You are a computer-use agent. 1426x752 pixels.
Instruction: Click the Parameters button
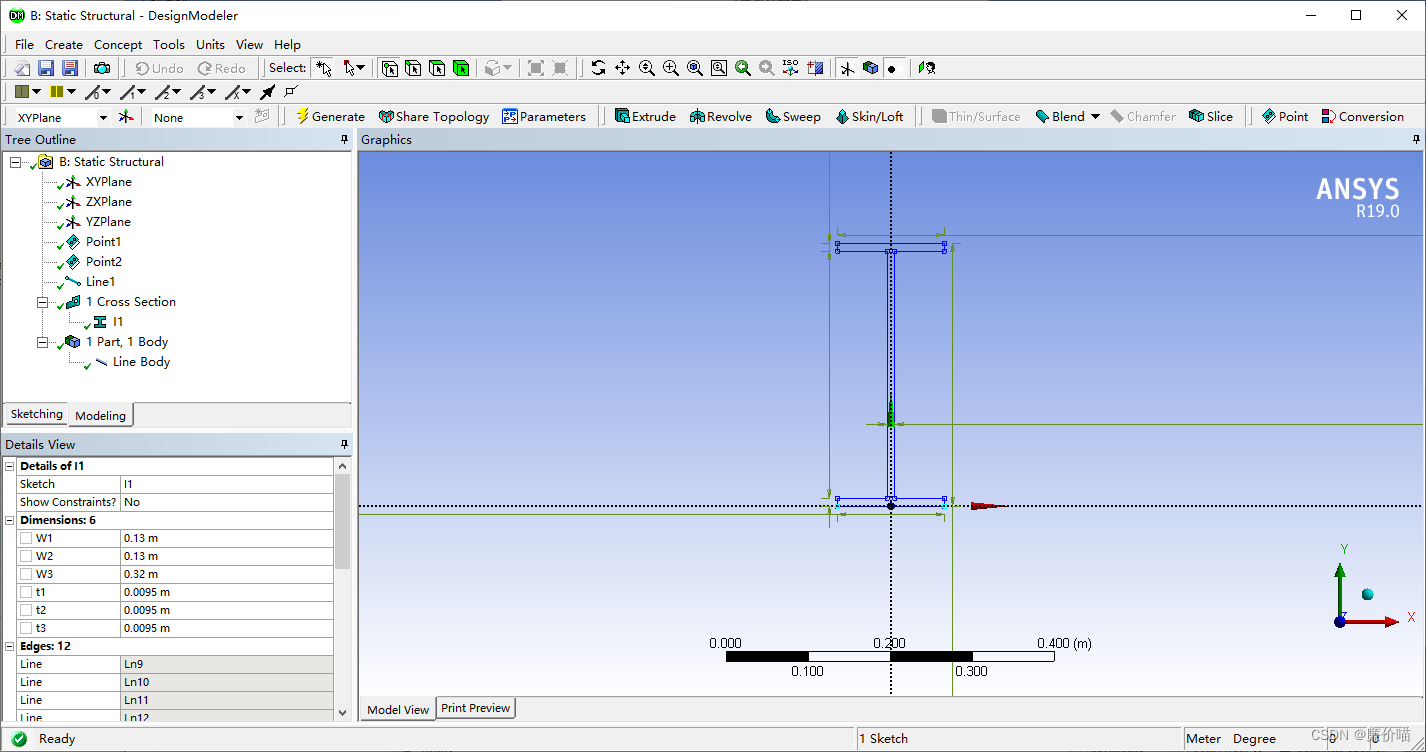[x=544, y=116]
